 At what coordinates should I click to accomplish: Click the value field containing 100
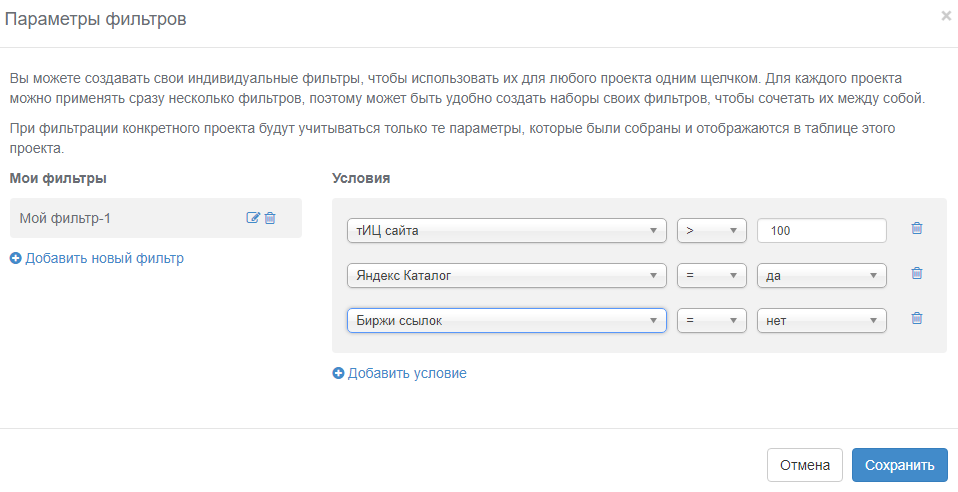pos(822,230)
